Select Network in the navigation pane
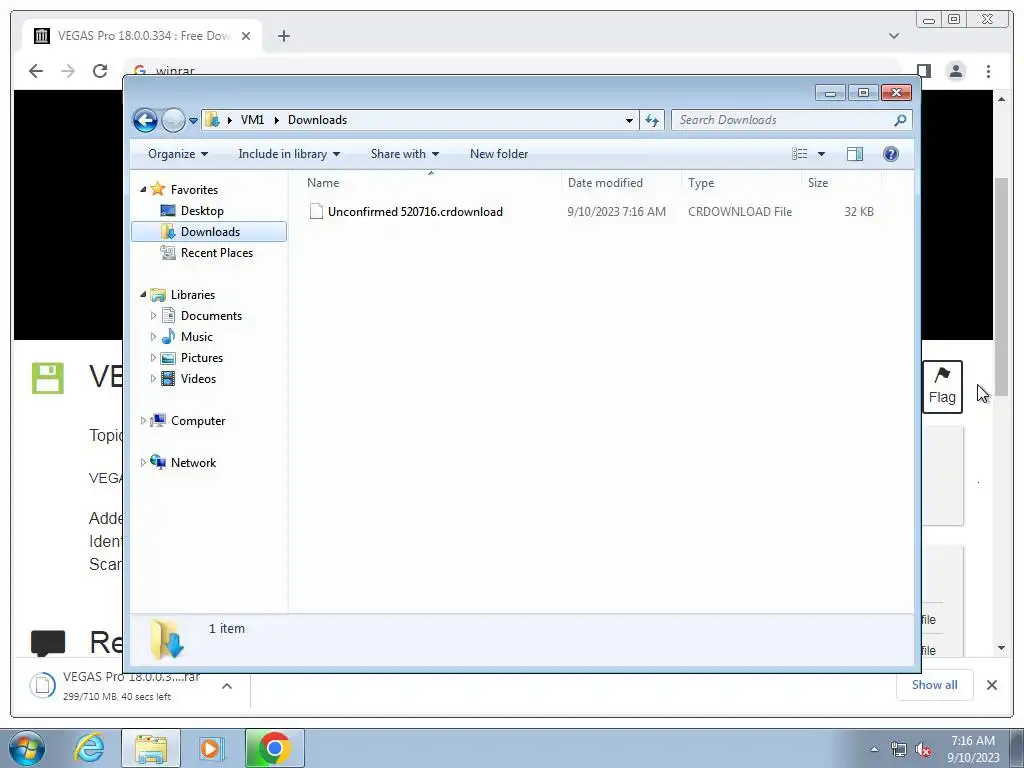1024x768 pixels. (193, 463)
